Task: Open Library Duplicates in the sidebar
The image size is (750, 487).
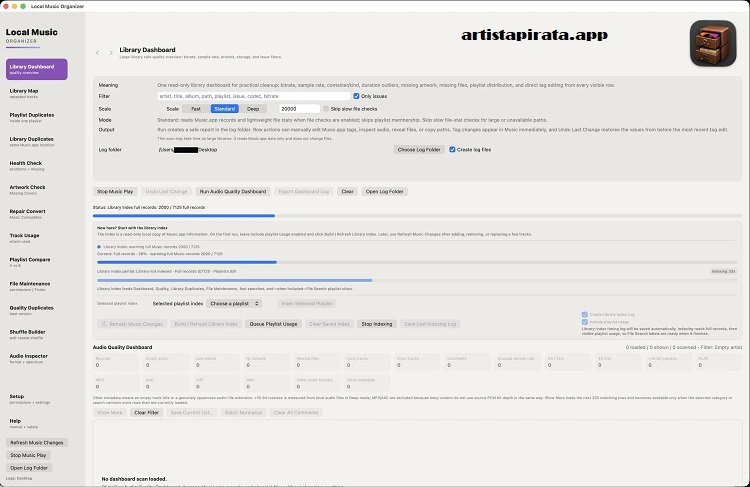Action: coord(37,142)
